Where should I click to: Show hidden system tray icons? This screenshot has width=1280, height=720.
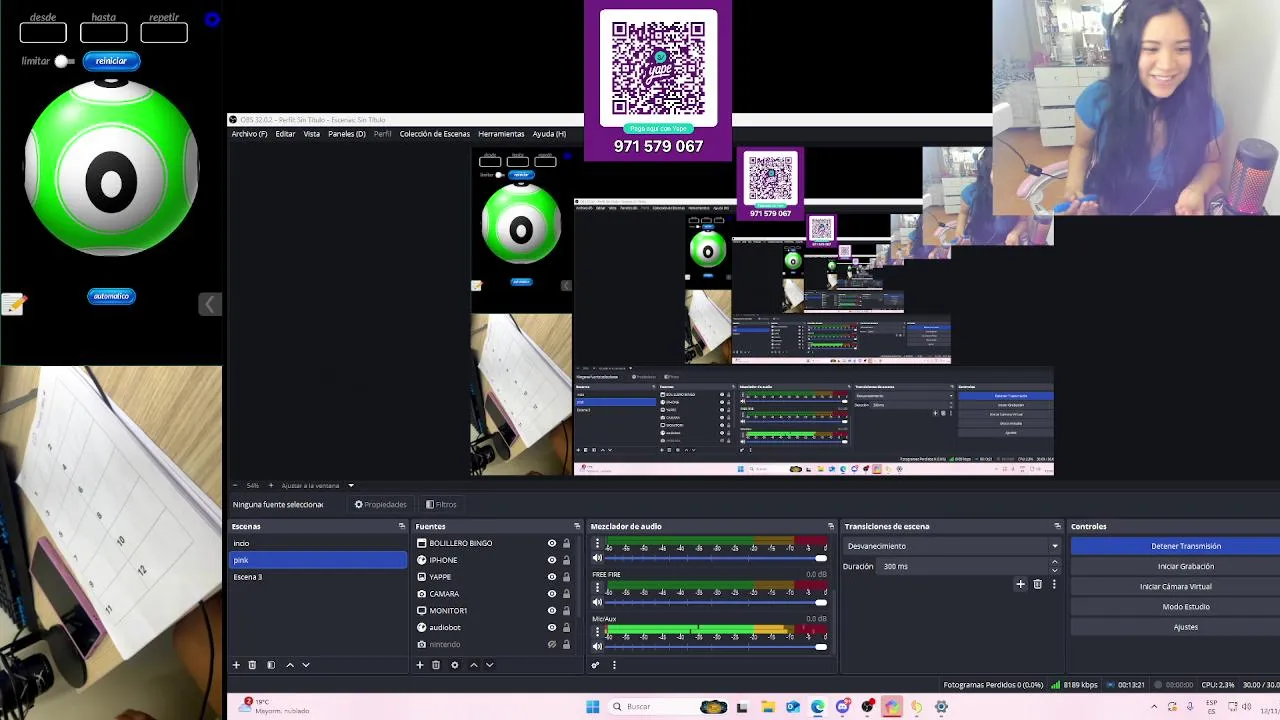pyautogui.click(x=1154, y=707)
